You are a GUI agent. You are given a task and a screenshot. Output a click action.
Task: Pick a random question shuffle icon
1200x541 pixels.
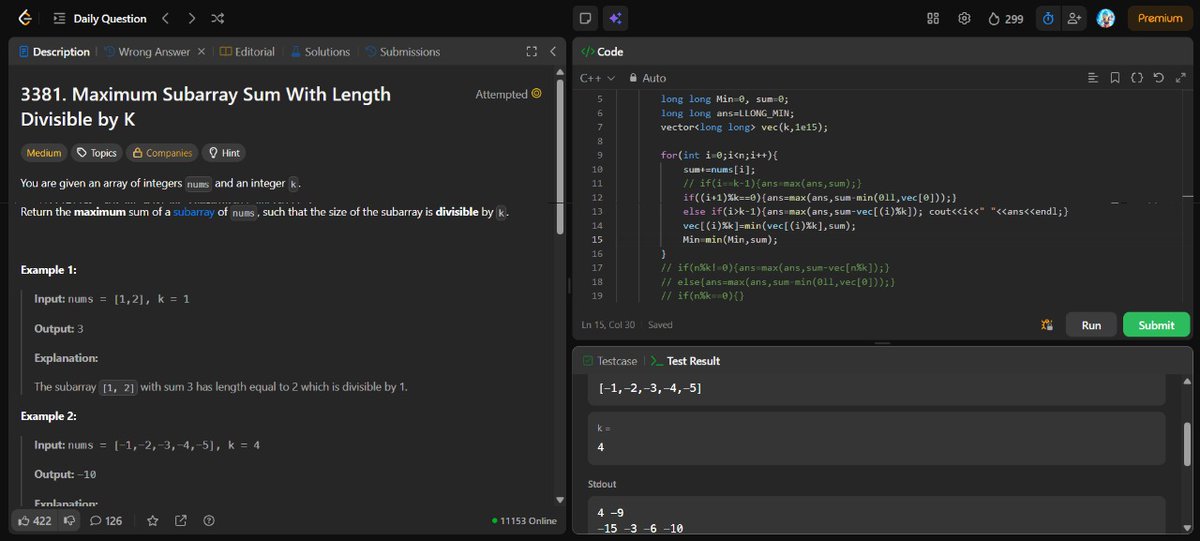218,18
